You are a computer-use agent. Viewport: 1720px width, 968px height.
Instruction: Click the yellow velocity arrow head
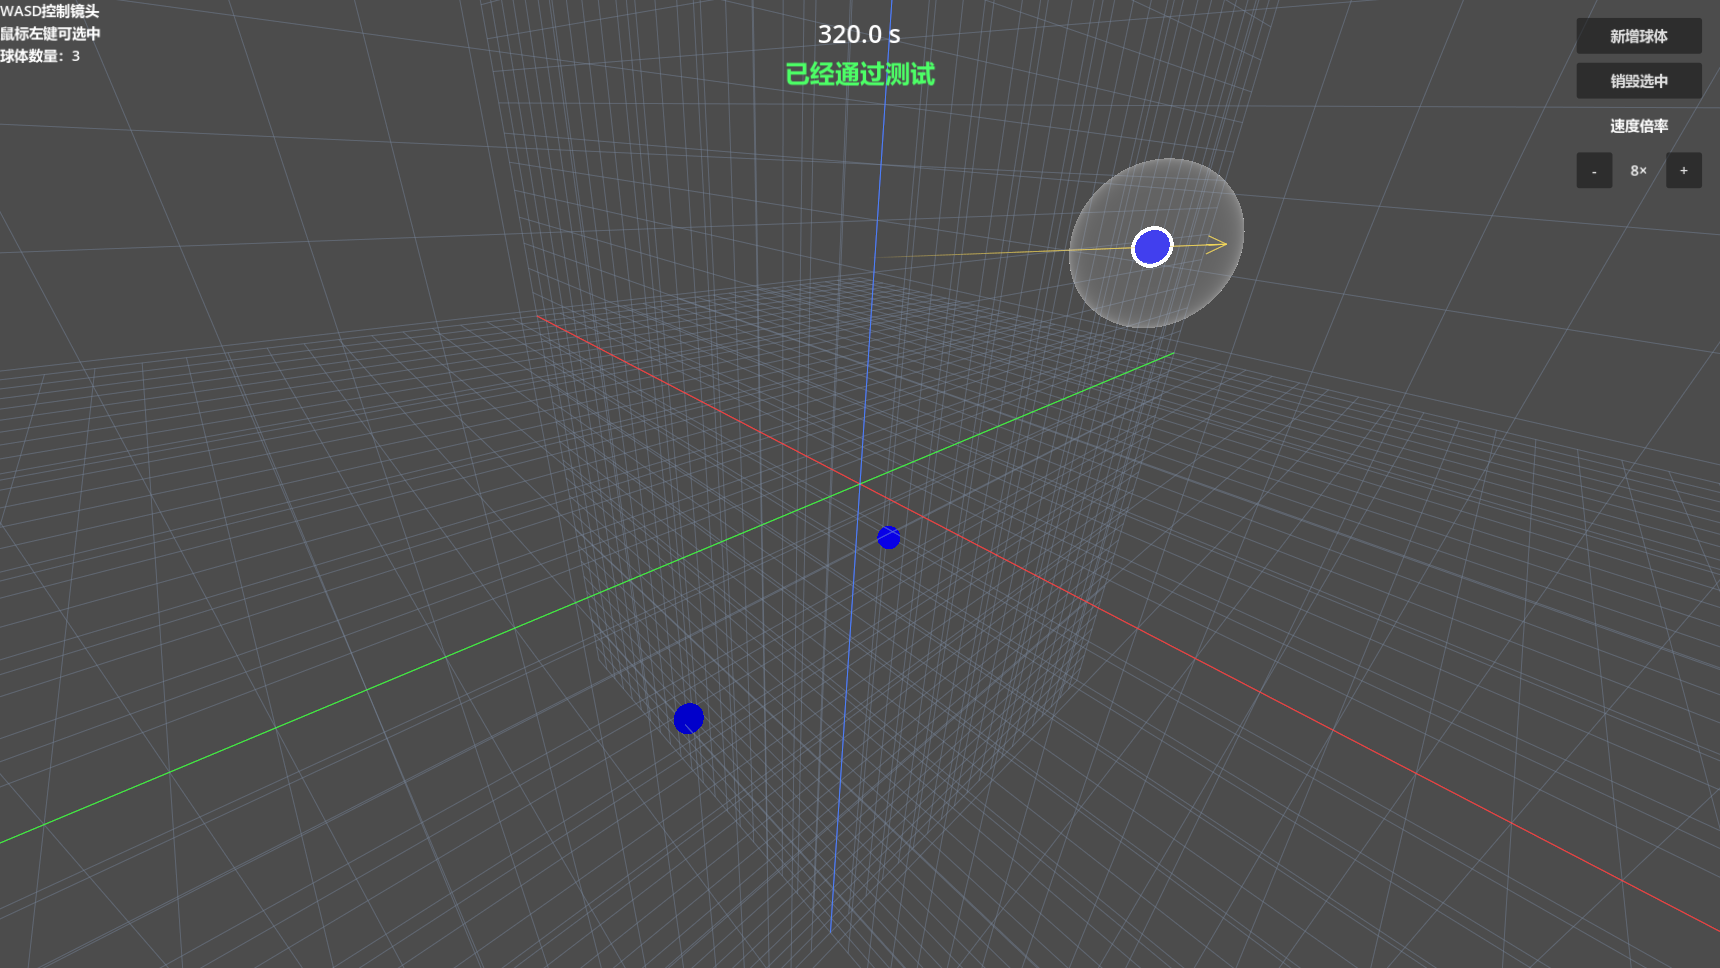[1217, 244]
